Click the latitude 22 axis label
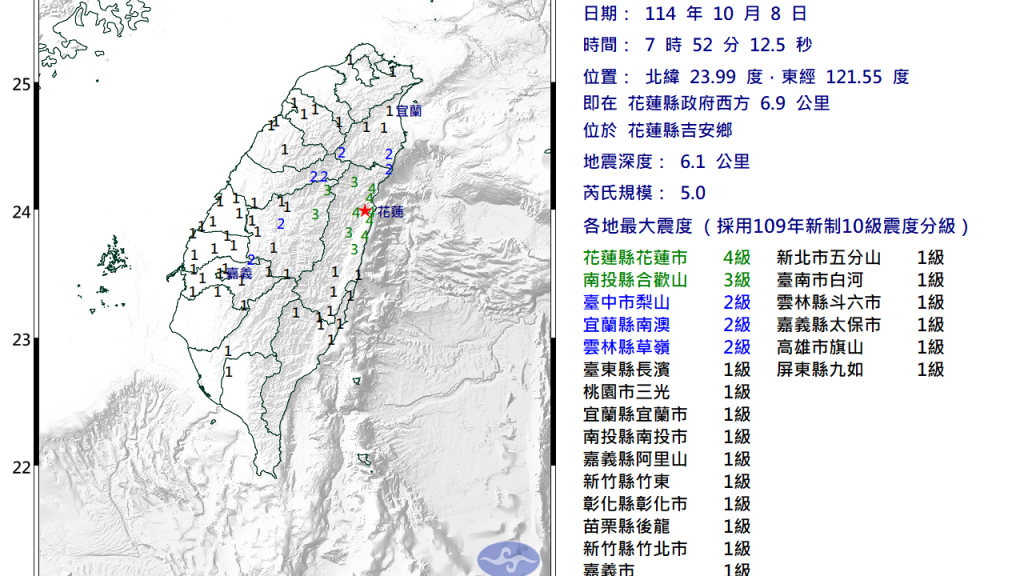The height and width of the screenshot is (576, 1024). pos(20,466)
